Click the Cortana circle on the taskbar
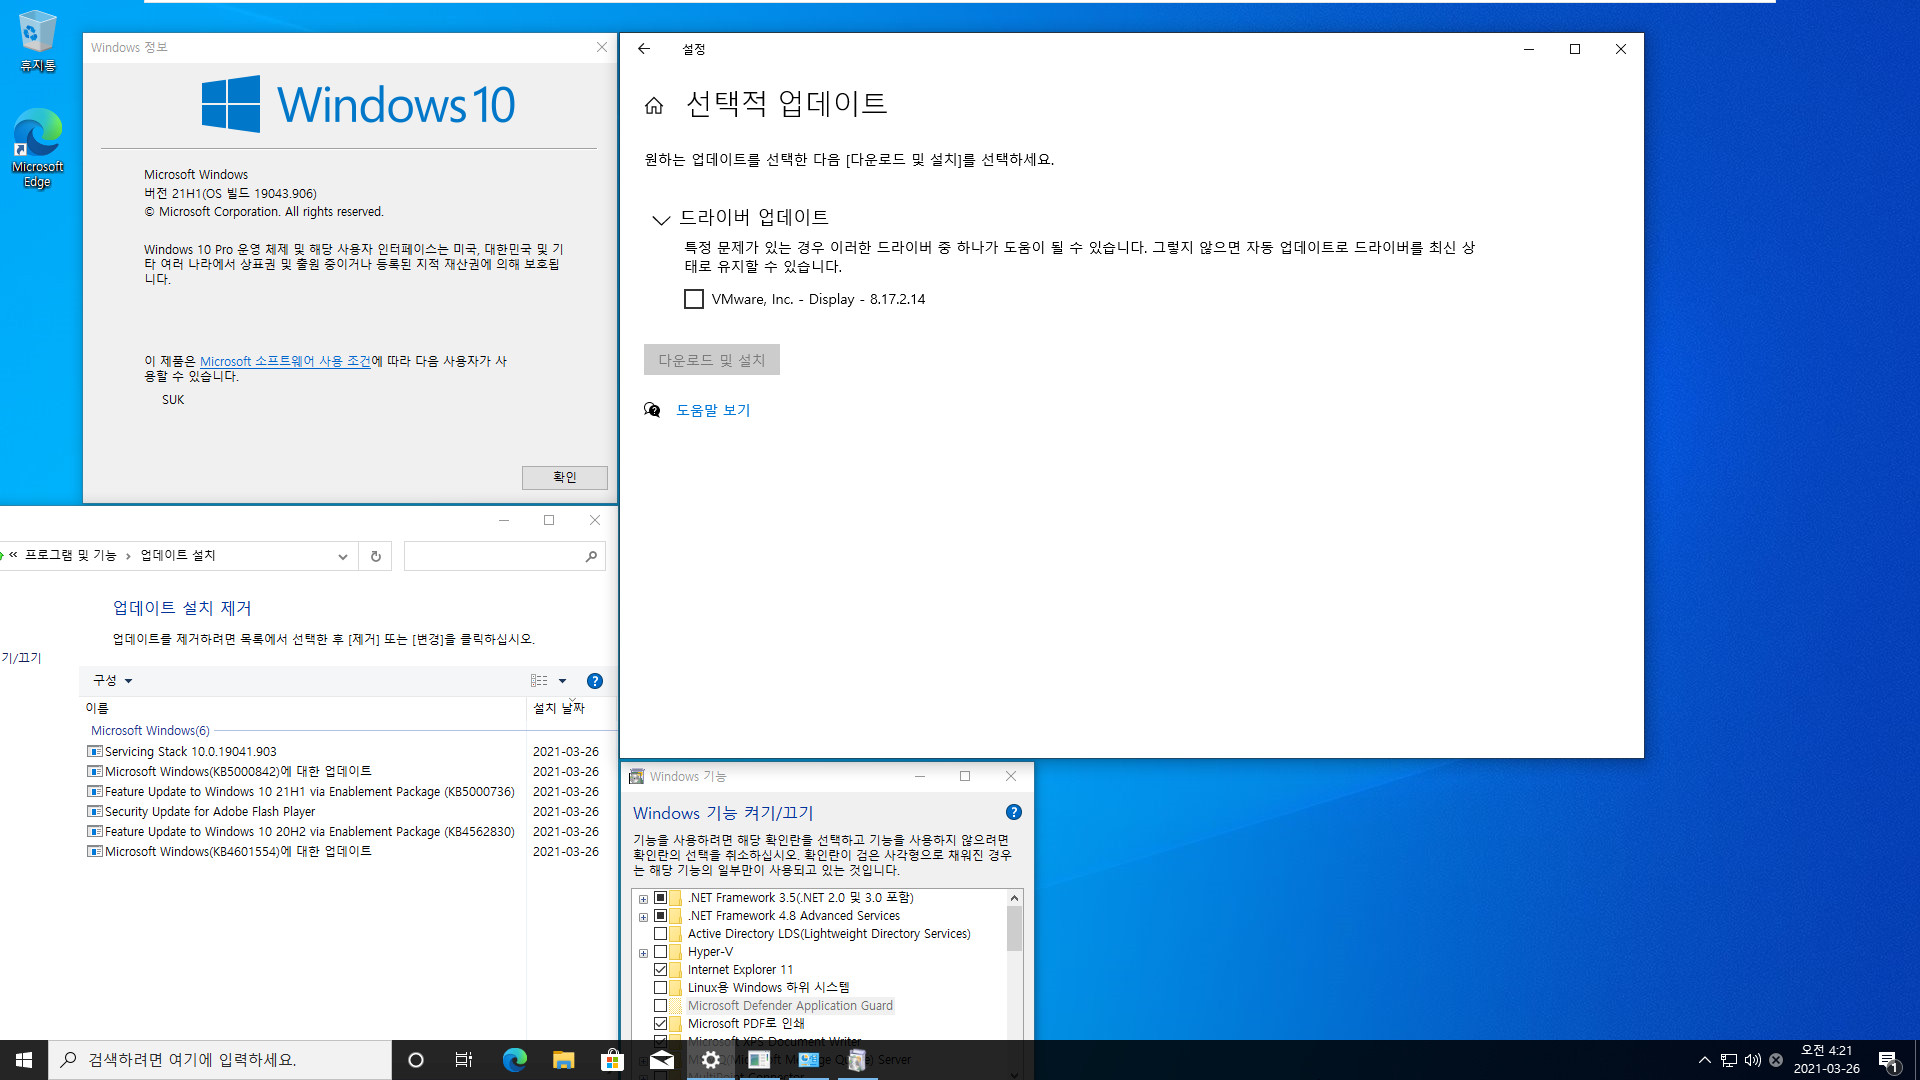The height and width of the screenshot is (1080, 1920). 416,1060
